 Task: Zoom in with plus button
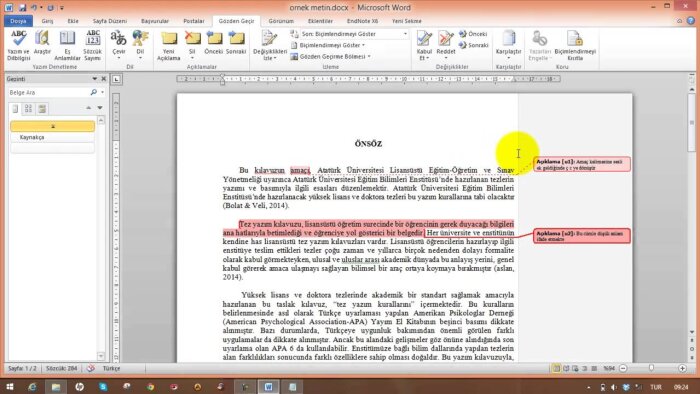click(682, 369)
